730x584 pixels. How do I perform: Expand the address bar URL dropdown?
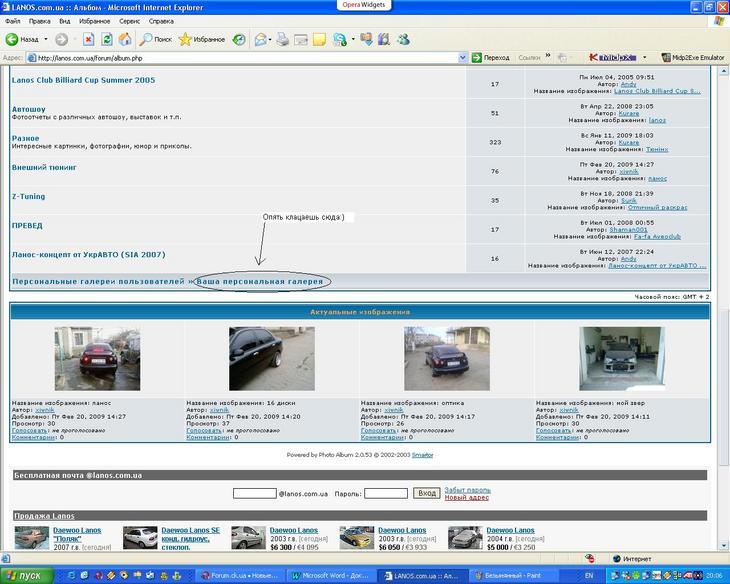(462, 58)
